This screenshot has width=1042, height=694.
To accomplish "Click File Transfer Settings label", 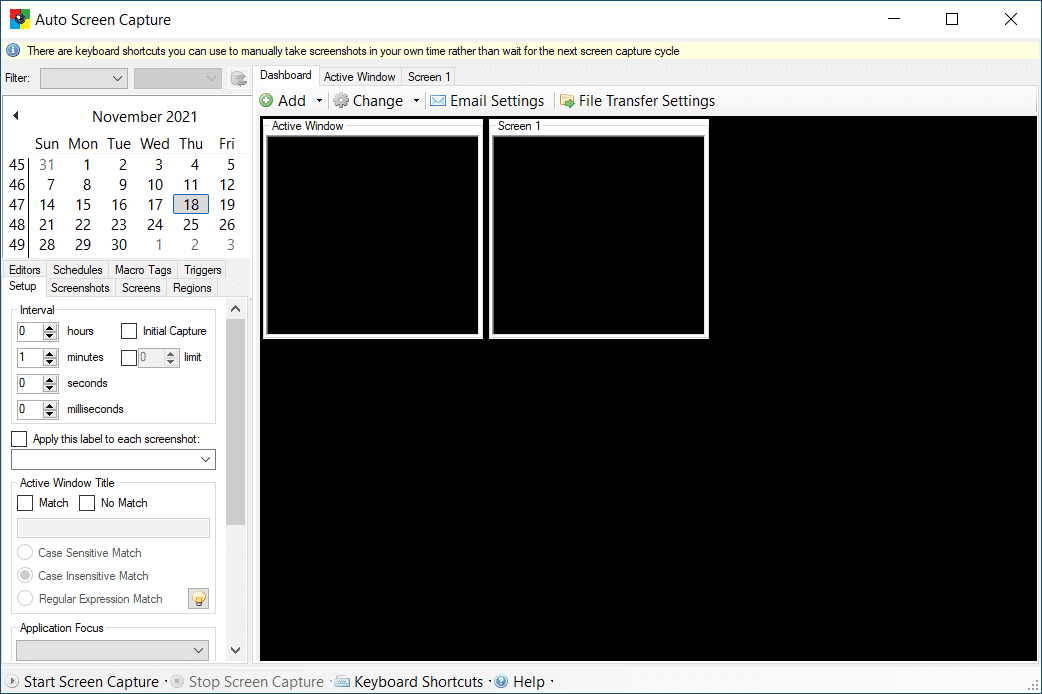I will 647,101.
